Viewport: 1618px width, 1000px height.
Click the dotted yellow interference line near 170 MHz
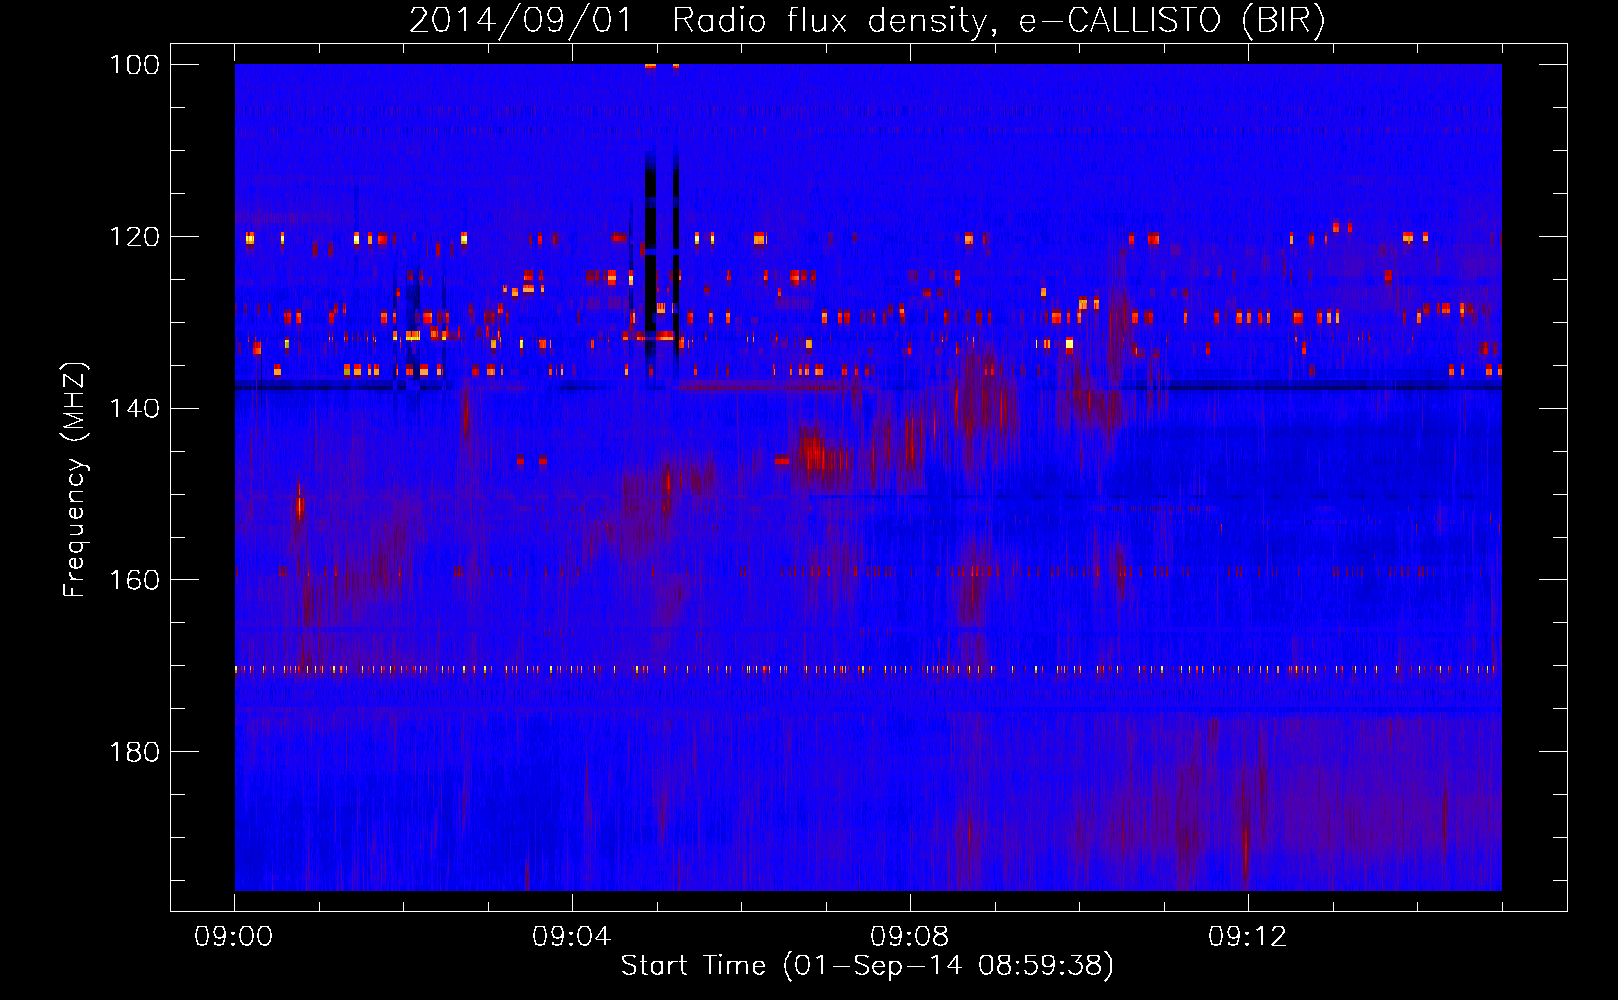pos(868,669)
